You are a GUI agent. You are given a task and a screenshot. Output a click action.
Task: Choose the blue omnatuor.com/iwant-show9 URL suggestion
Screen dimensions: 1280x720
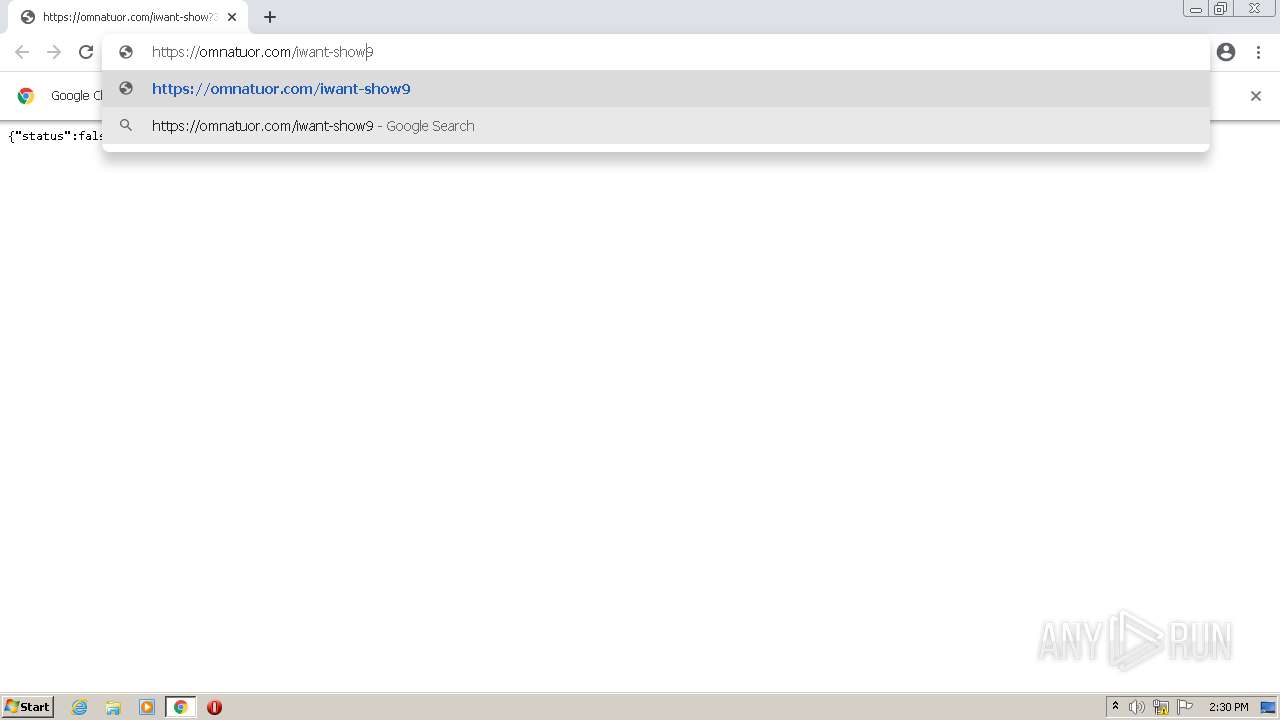pos(656,89)
